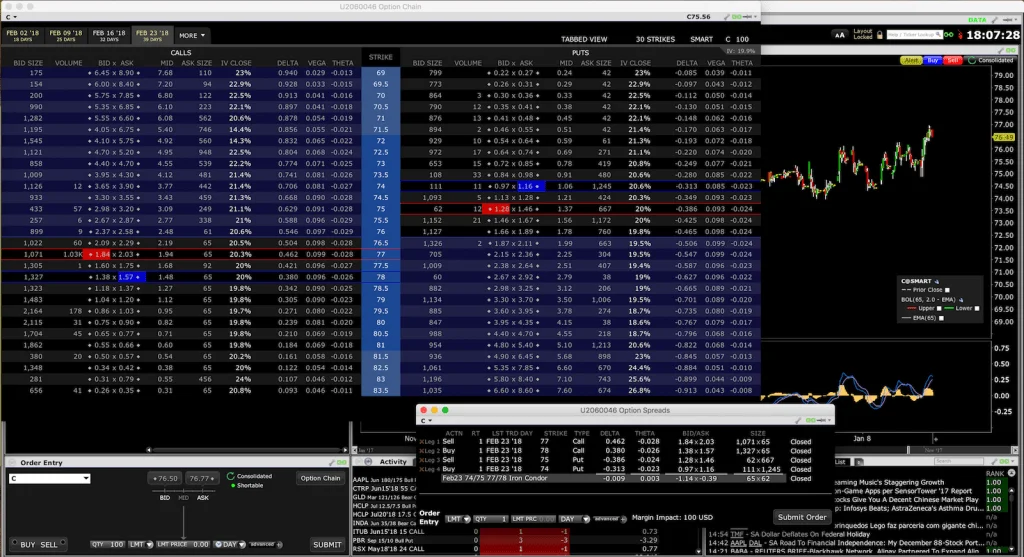Select the FEB 02 '18 expiry tab
The width and height of the screenshot is (1024, 557).
point(23,35)
